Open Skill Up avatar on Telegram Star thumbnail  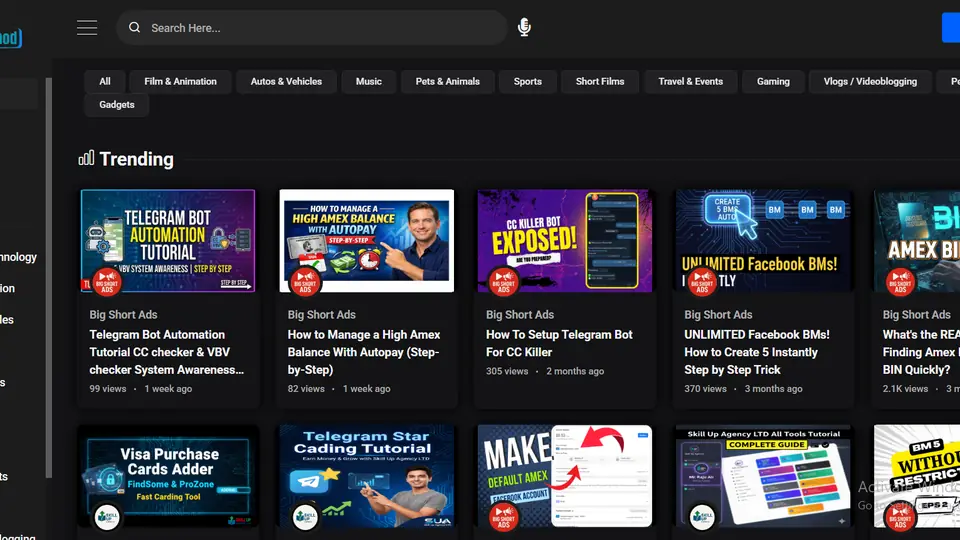305,517
